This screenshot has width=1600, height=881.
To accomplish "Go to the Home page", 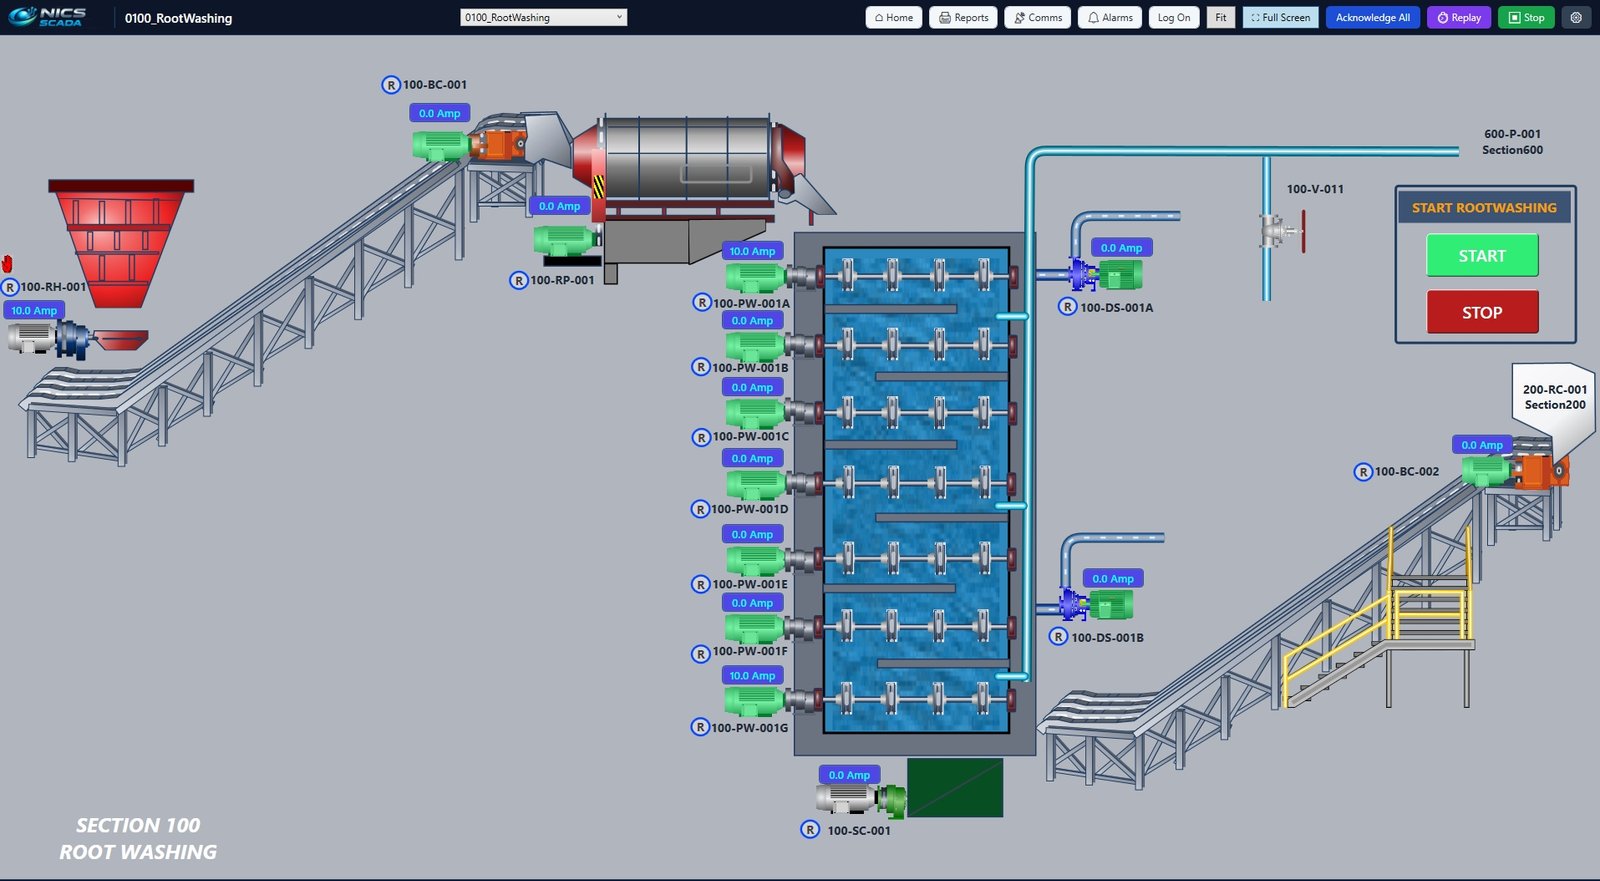I will pos(894,17).
